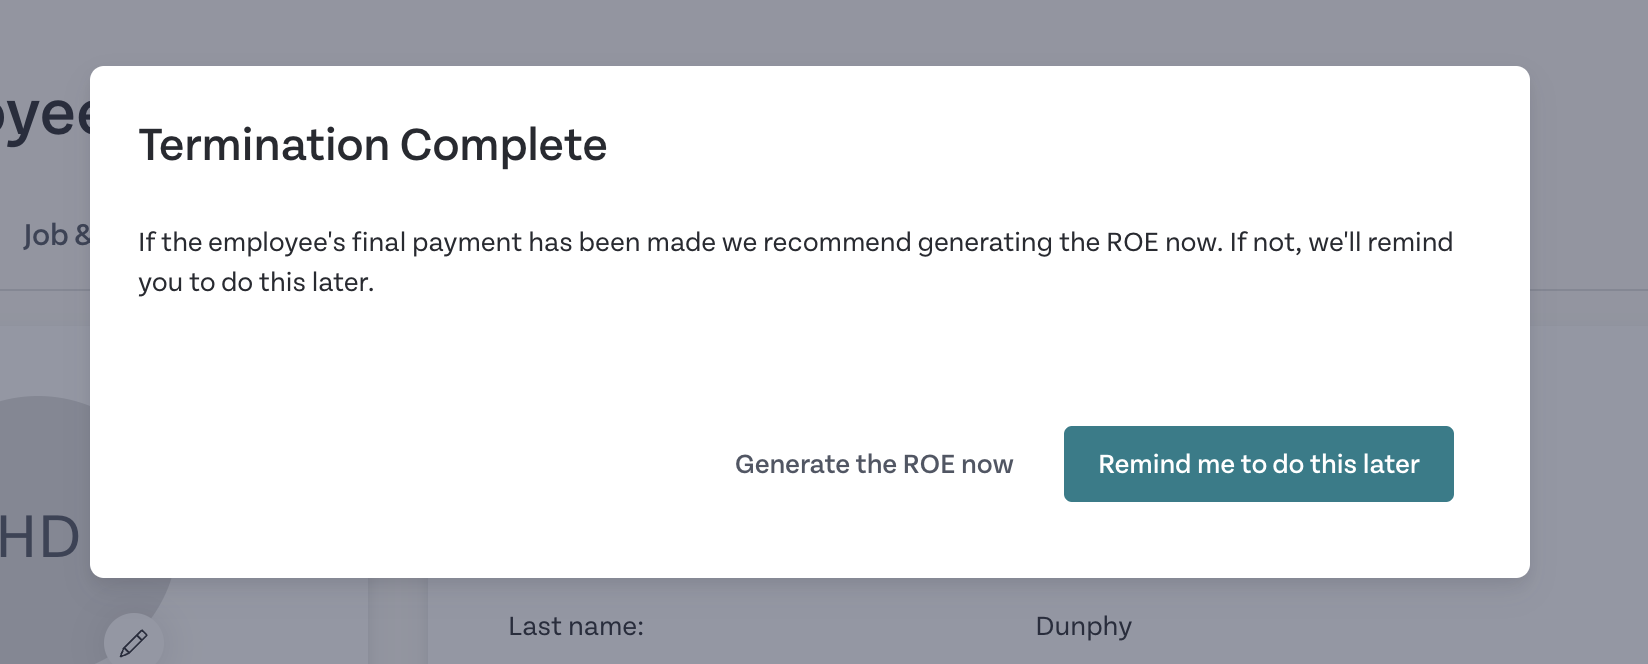The width and height of the screenshot is (1648, 664).
Task: Click the dimmed backdrop above the dialog
Action: point(824,32)
